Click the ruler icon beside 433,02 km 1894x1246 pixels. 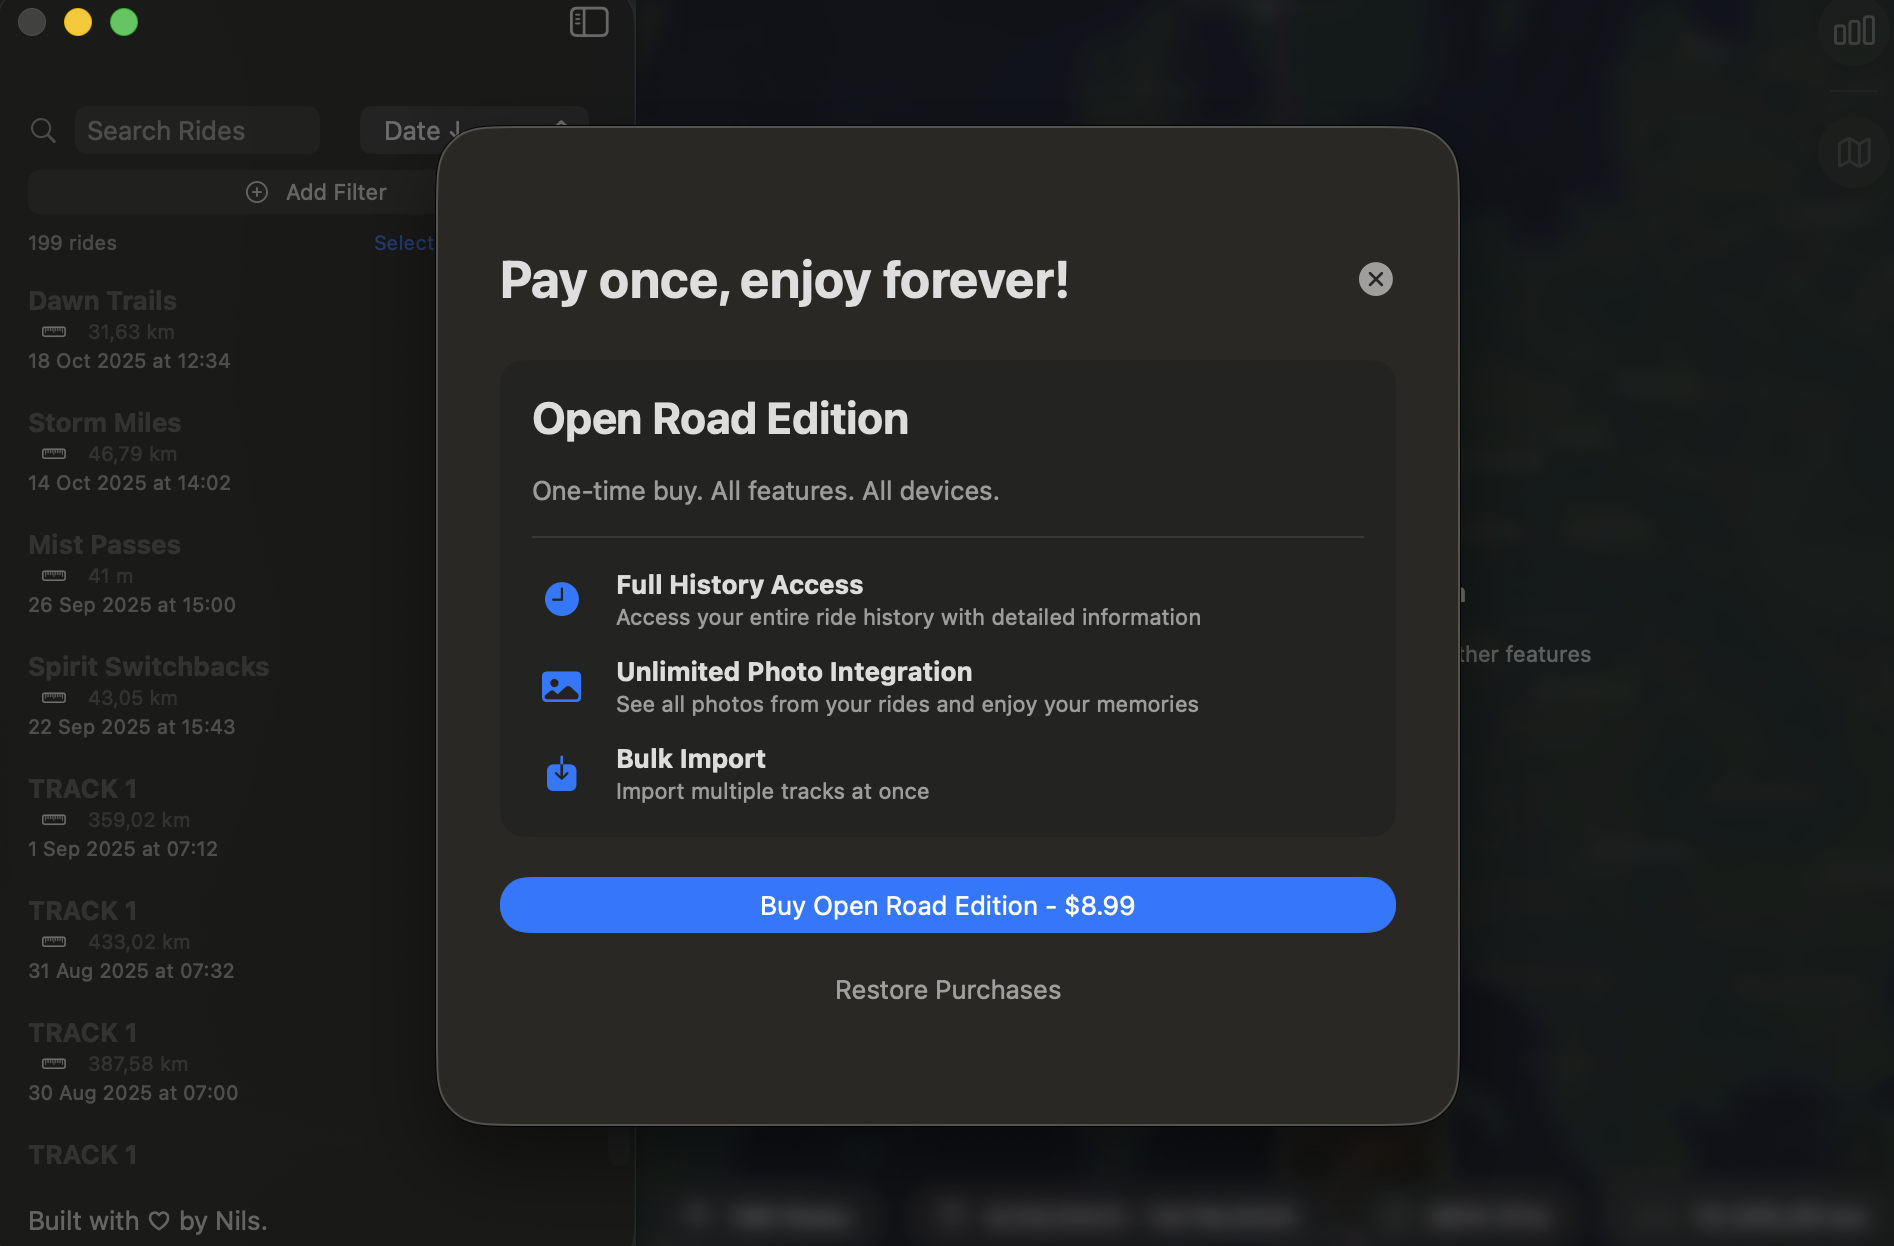[x=54, y=942]
